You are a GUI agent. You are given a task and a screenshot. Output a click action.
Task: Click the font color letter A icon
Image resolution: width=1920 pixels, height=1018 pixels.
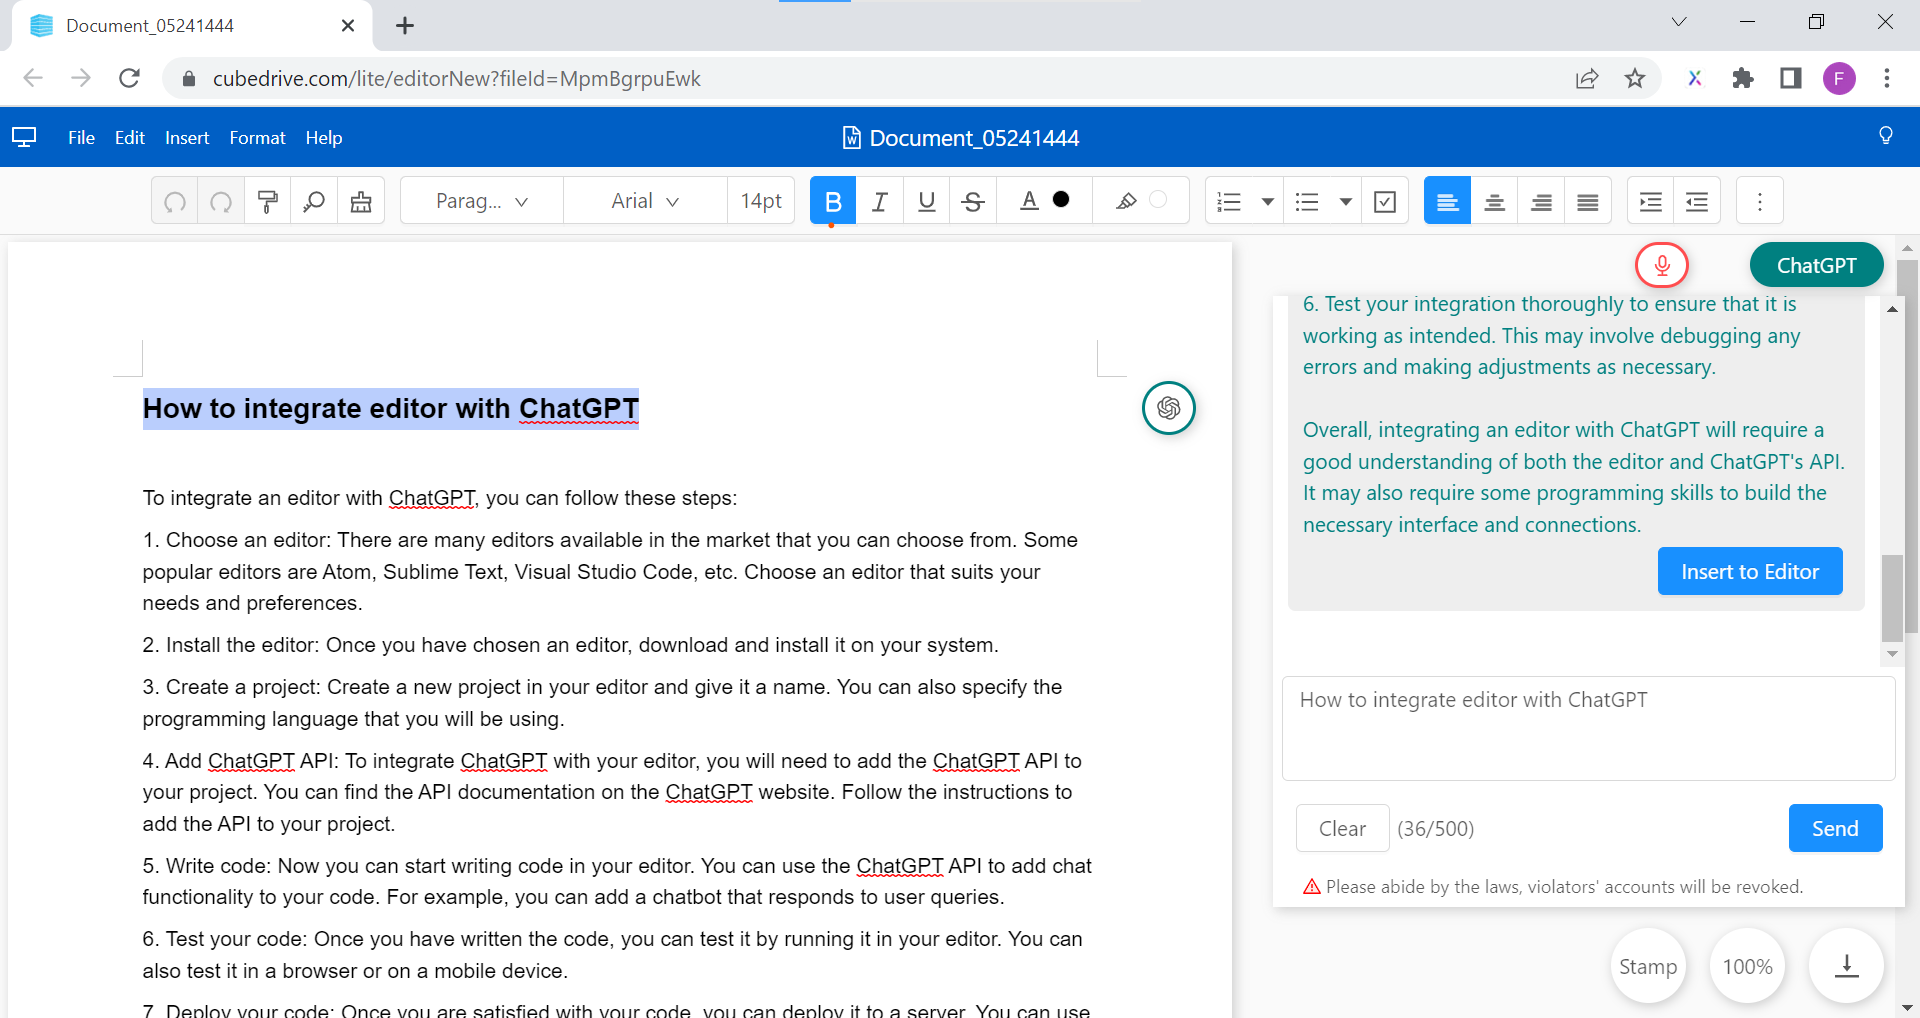pos(1029,201)
